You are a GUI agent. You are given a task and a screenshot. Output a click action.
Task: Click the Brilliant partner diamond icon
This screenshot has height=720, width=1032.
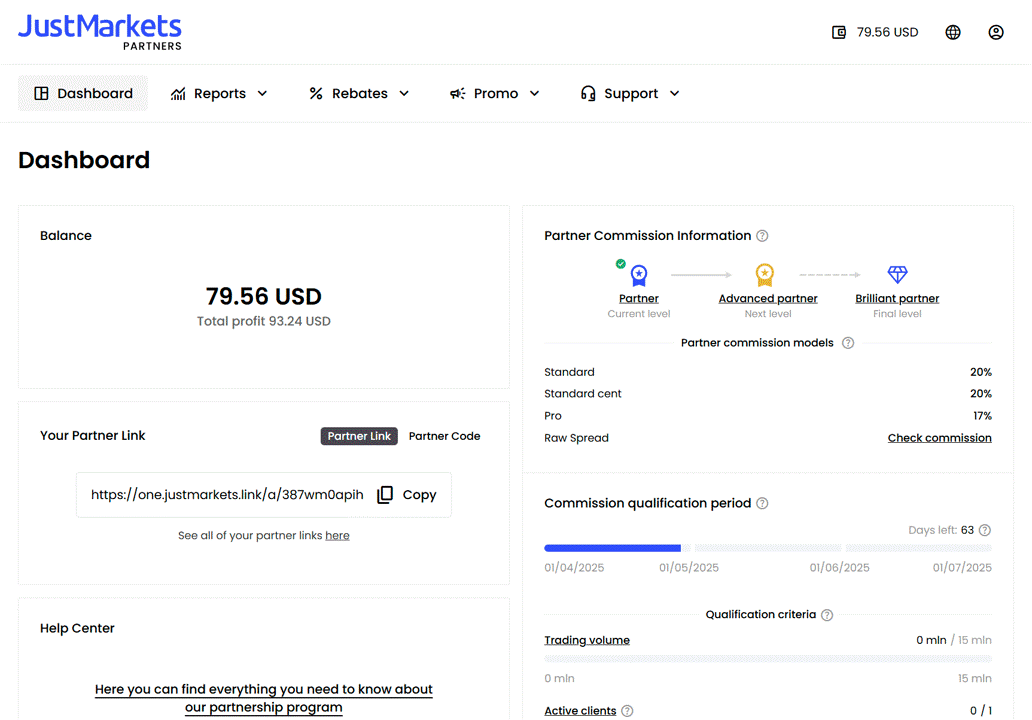(x=897, y=274)
